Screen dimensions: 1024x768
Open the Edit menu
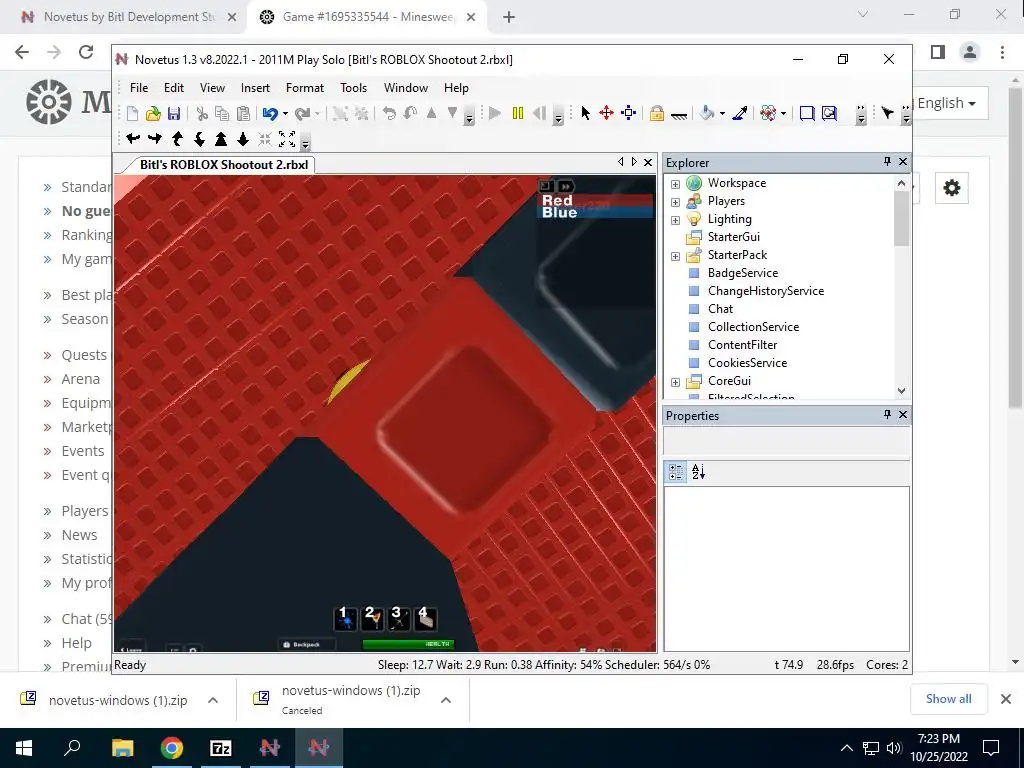click(174, 88)
